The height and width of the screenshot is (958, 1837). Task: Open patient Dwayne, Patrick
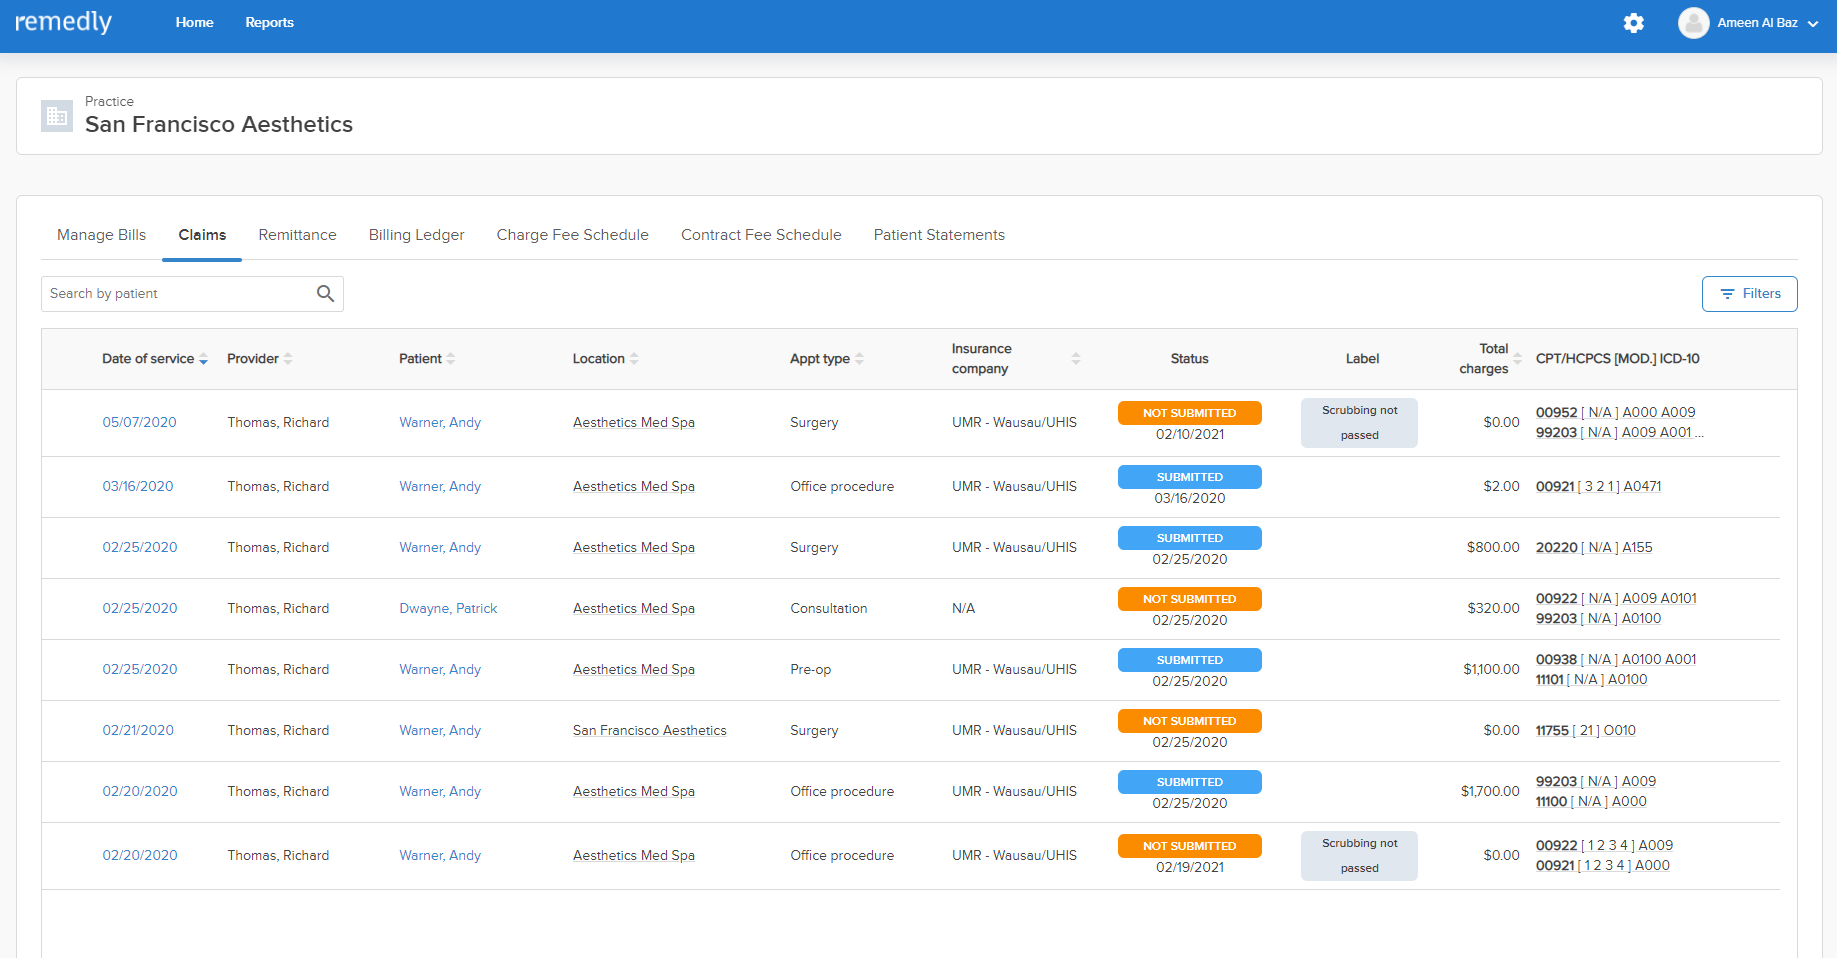(448, 609)
